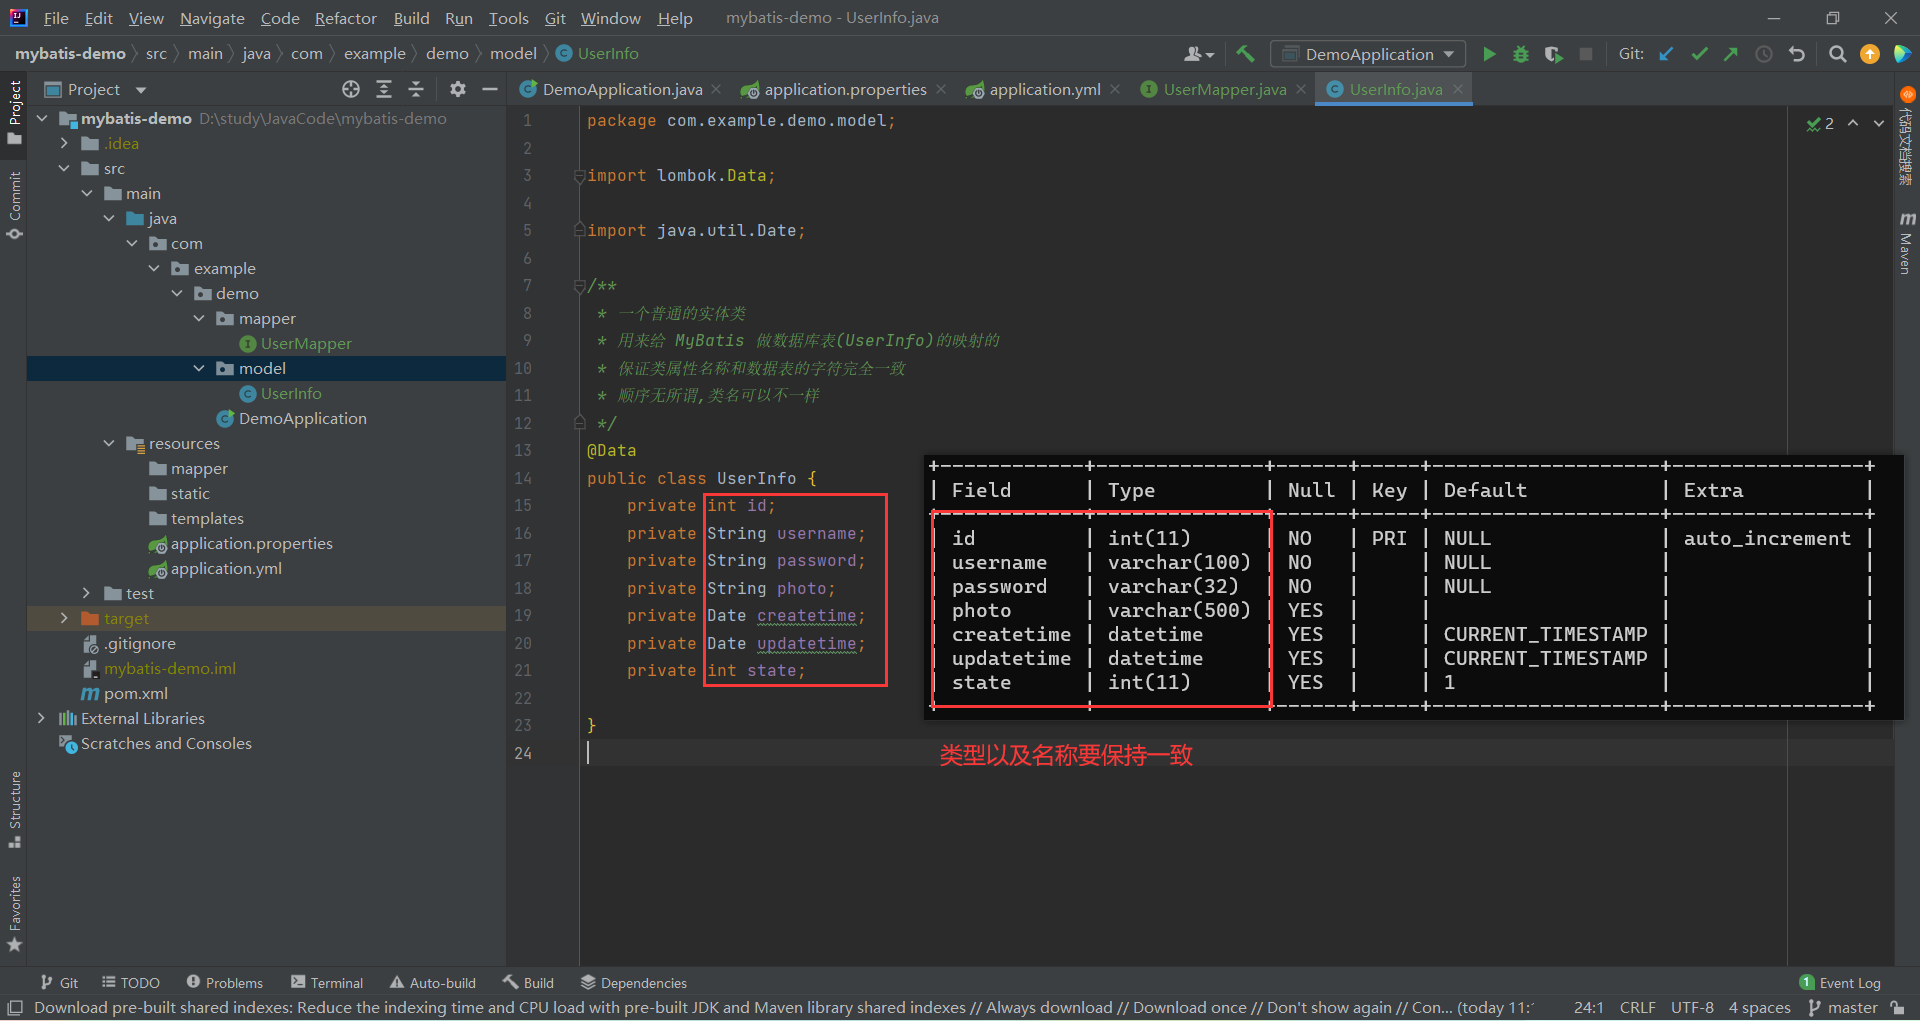Hide the Project panel minus icon

point(490,90)
